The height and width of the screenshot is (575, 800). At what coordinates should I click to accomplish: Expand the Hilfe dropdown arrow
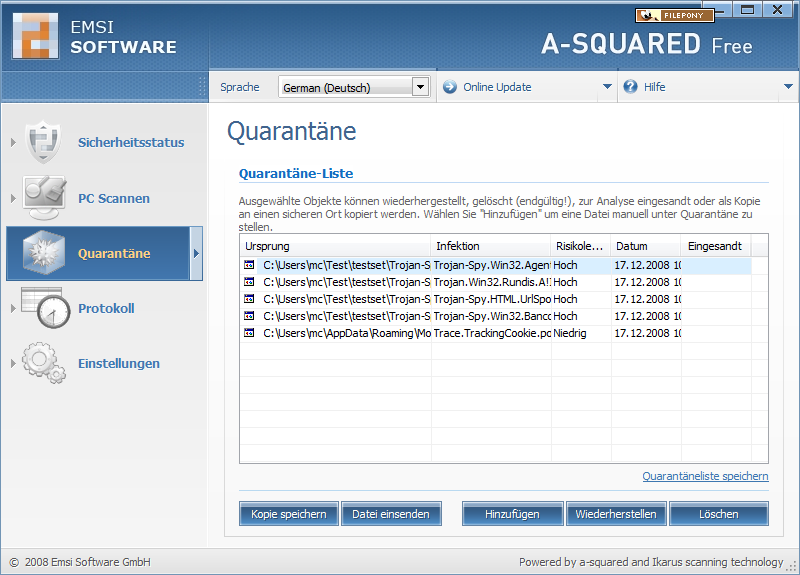(788, 87)
